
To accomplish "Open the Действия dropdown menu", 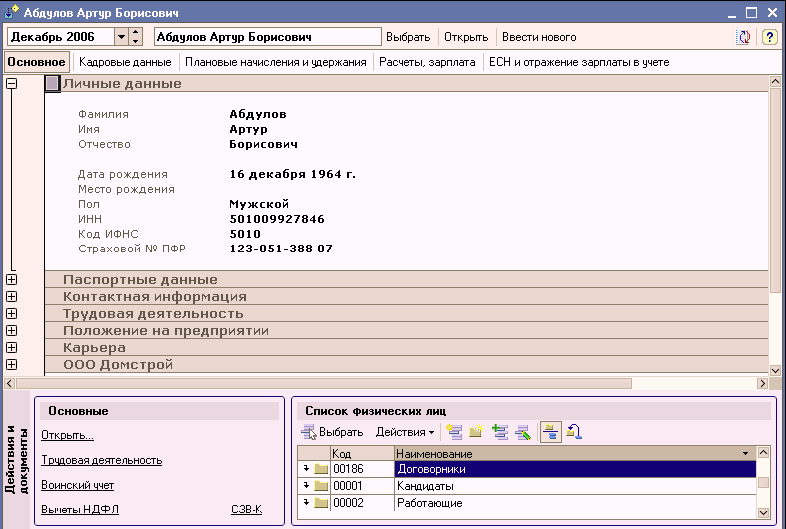I will coord(405,432).
